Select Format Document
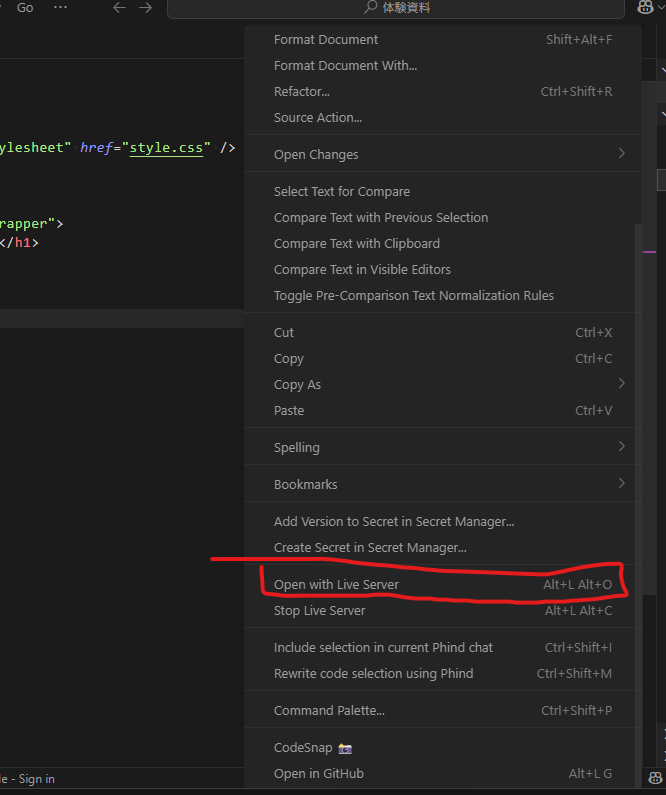 point(443,40)
